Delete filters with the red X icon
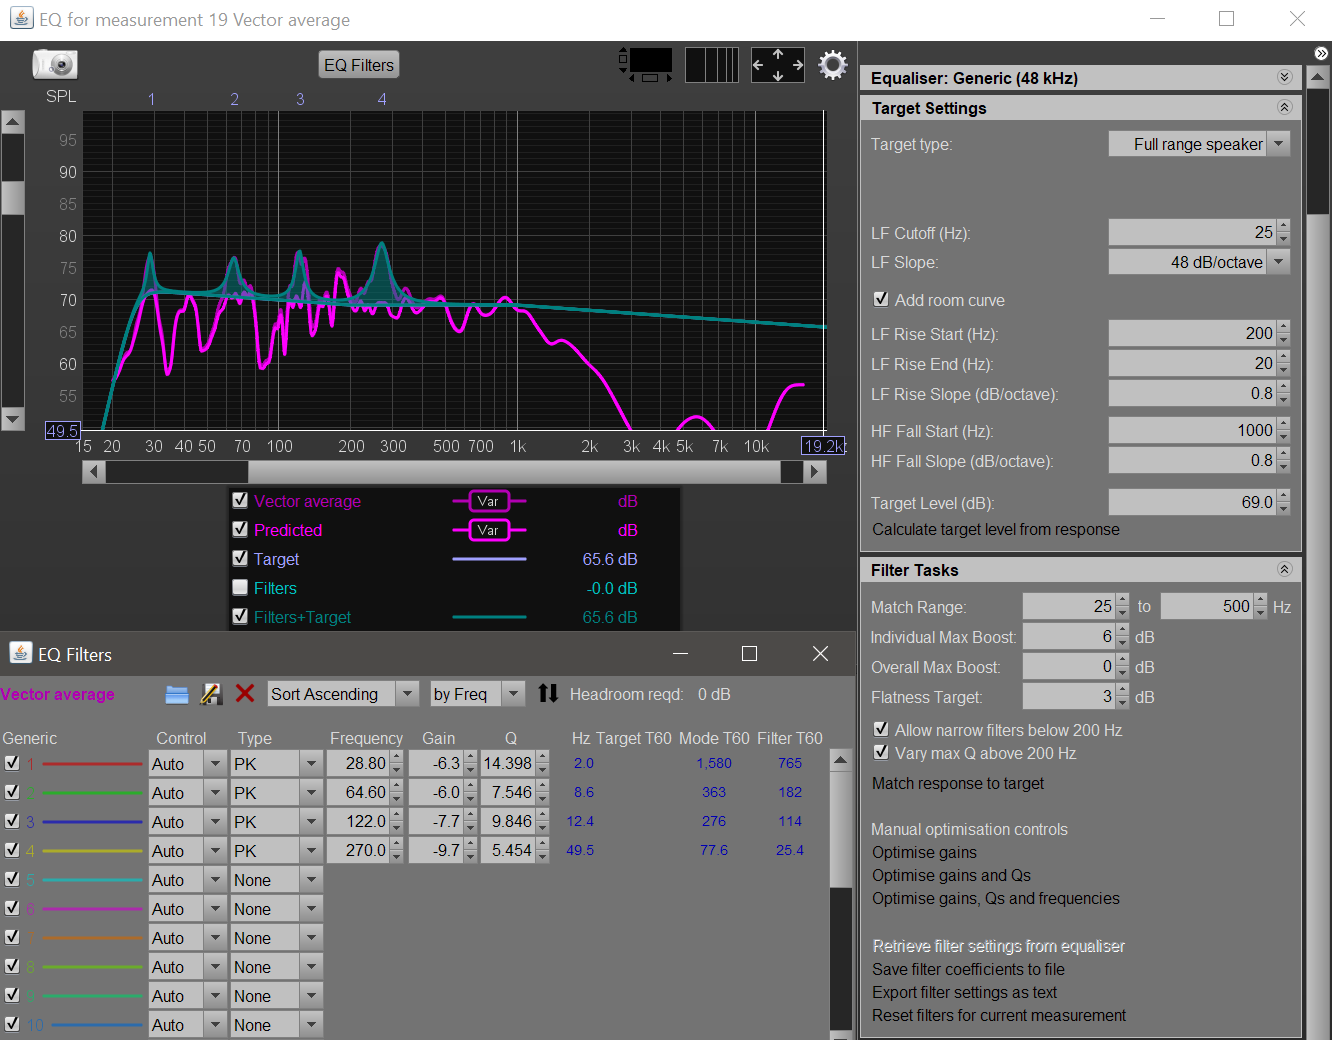Viewport: 1332px width, 1040px height. pyautogui.click(x=245, y=693)
